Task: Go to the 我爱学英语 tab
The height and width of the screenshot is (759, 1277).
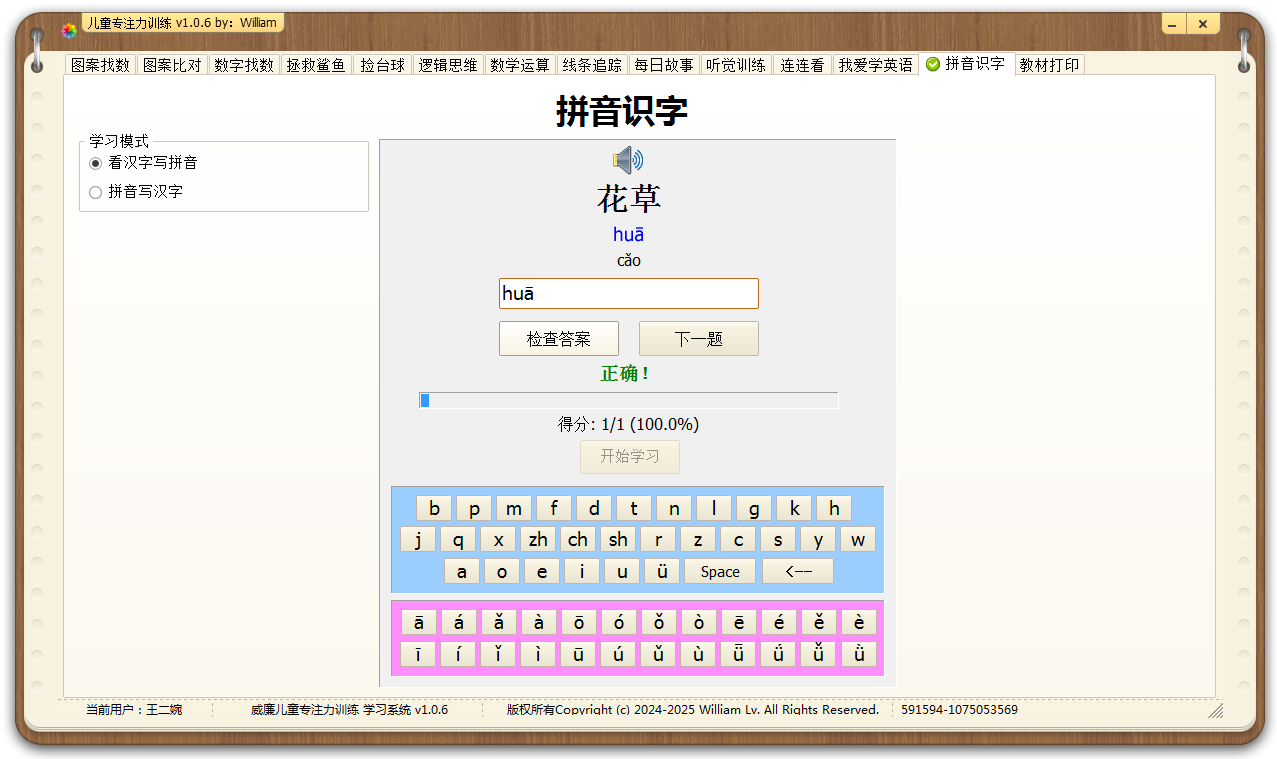Action: pyautogui.click(x=876, y=65)
